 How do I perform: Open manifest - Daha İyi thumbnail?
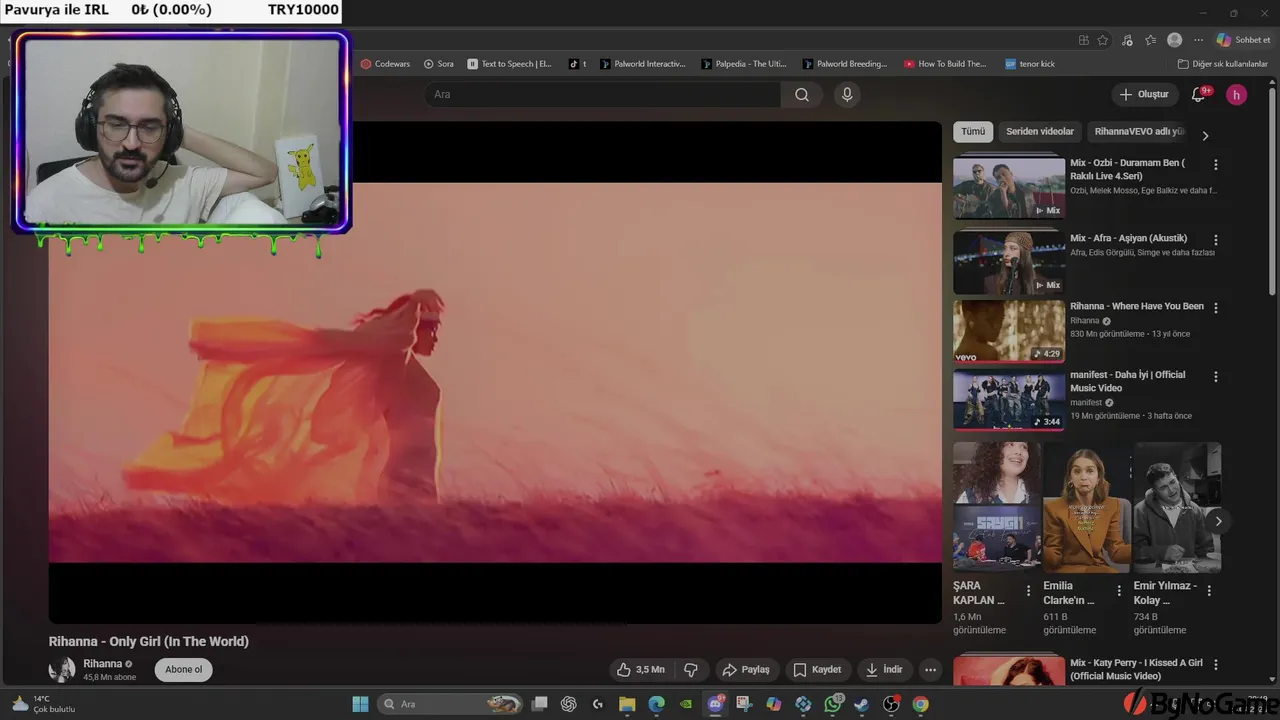(x=1008, y=399)
